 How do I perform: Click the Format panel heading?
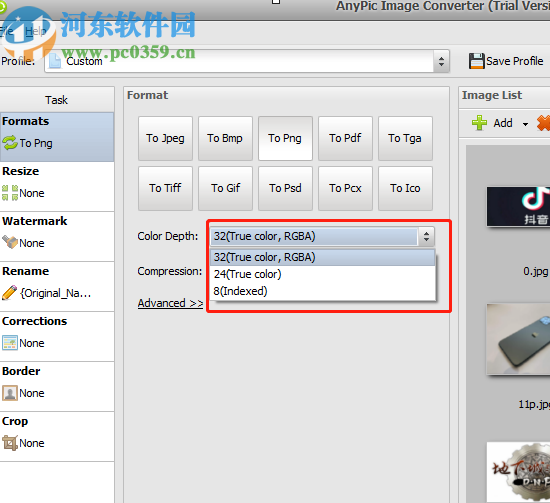pyautogui.click(x=147, y=95)
